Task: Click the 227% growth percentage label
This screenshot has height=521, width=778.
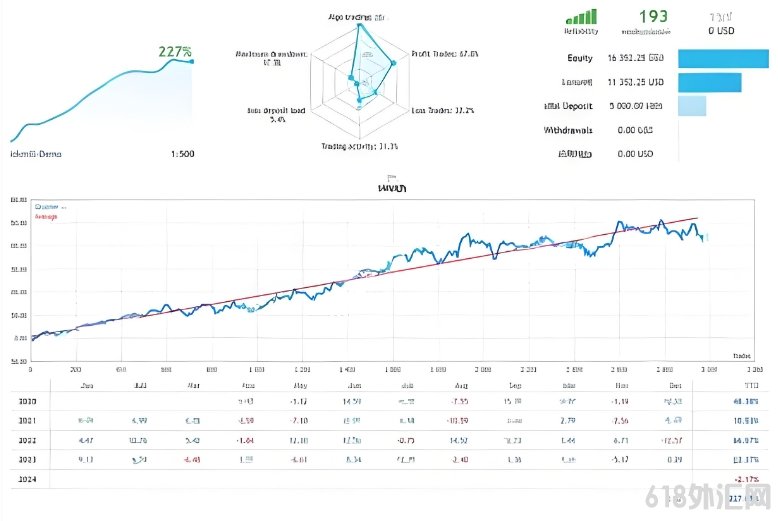Action: tap(175, 52)
